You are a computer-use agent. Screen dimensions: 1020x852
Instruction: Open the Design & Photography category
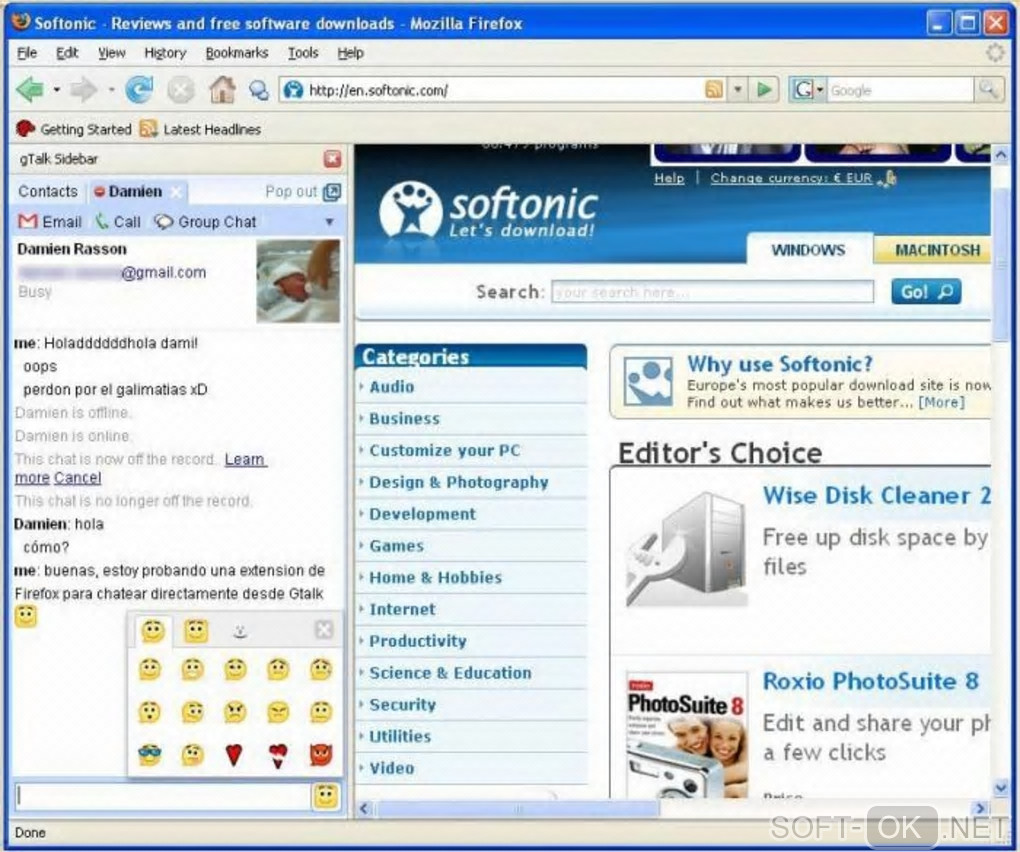tap(459, 482)
